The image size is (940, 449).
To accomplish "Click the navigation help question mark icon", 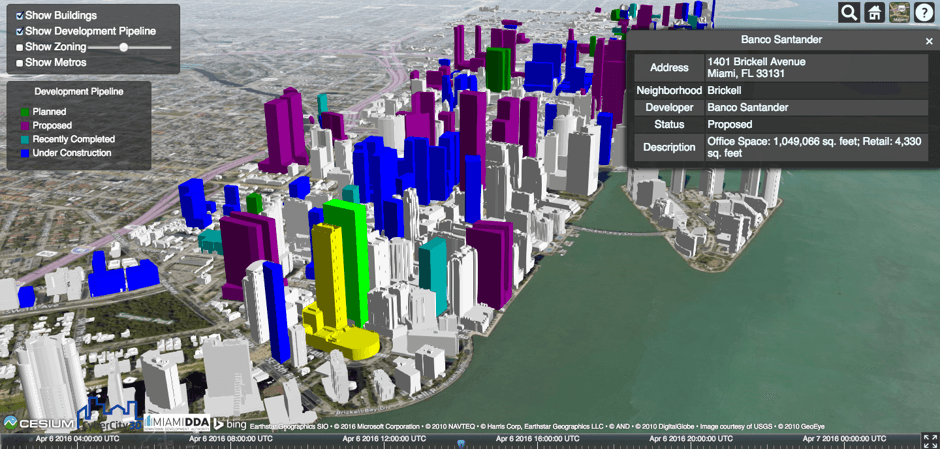I will (x=924, y=12).
